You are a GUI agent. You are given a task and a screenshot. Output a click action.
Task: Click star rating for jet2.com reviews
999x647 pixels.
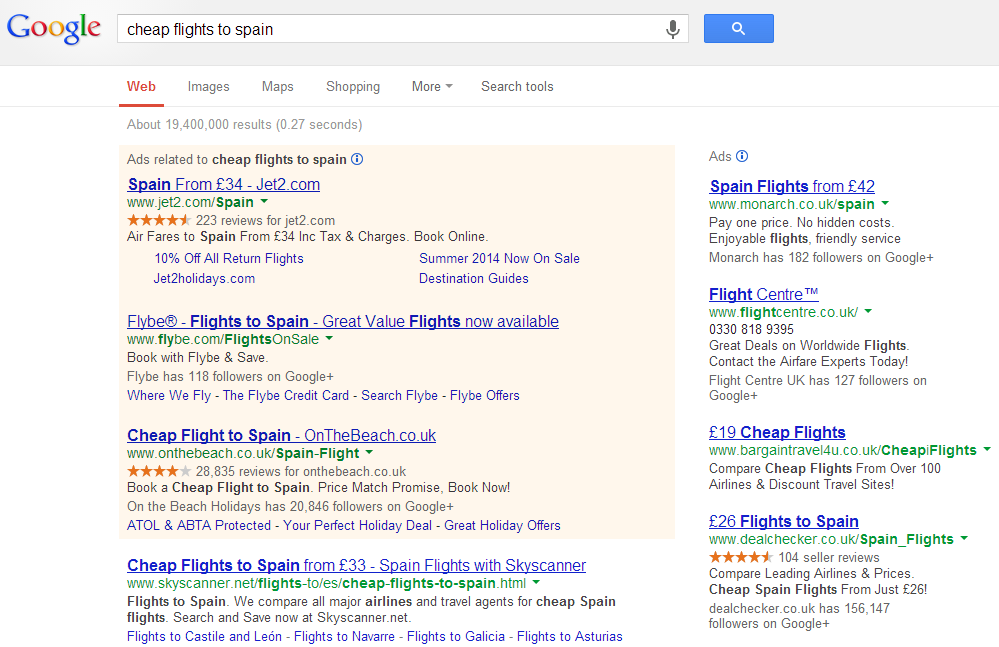[159, 220]
